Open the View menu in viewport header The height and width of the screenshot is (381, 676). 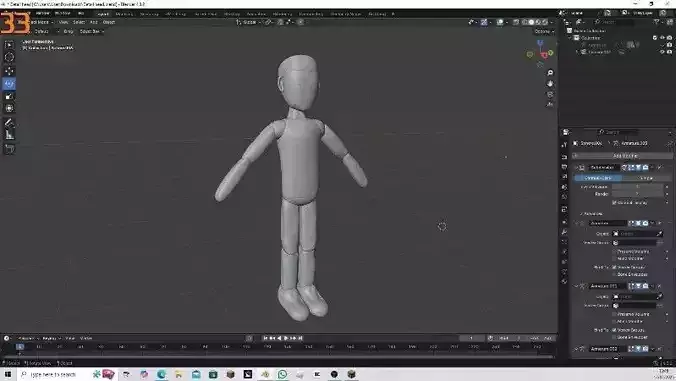pyautogui.click(x=63, y=22)
